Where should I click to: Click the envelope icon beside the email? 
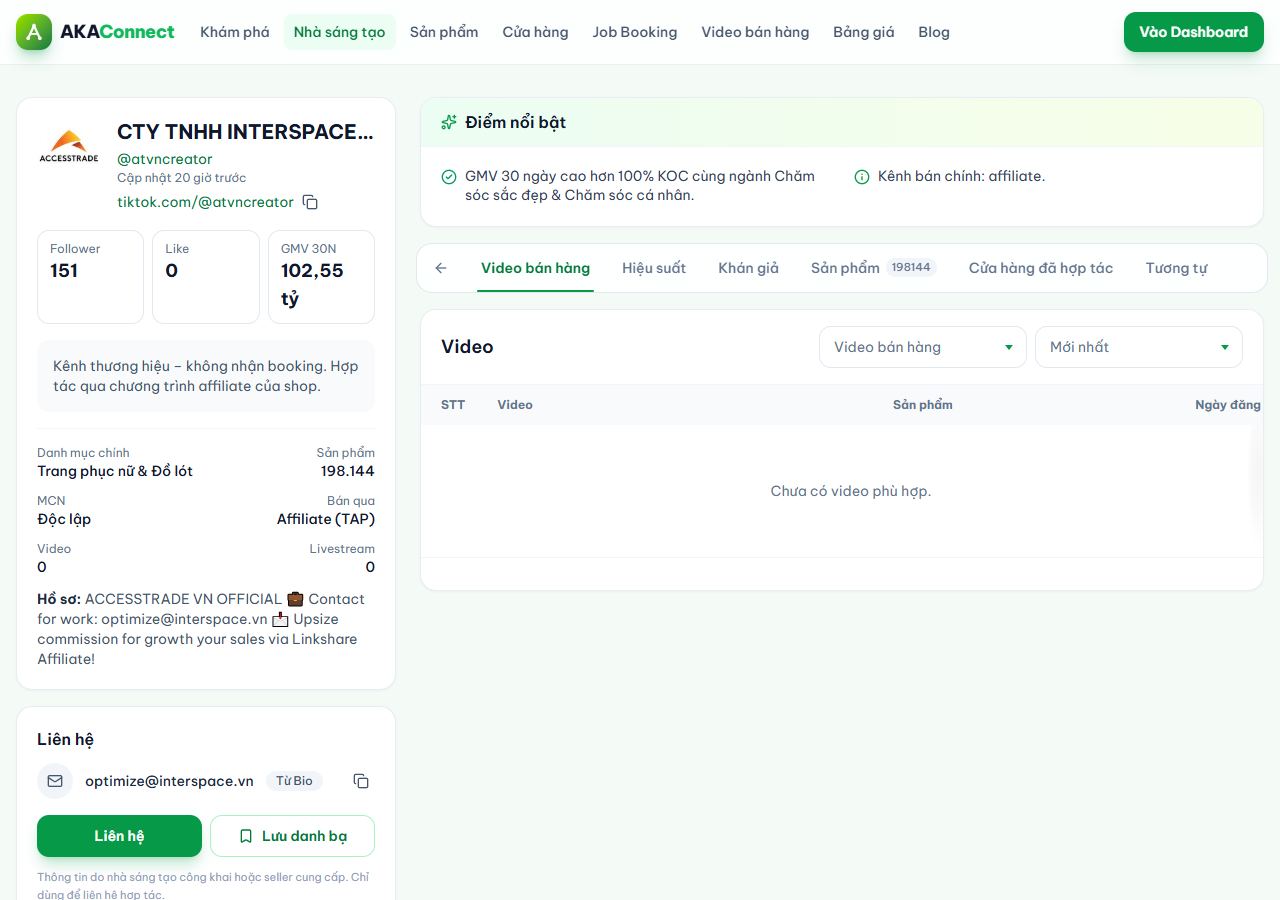55,781
